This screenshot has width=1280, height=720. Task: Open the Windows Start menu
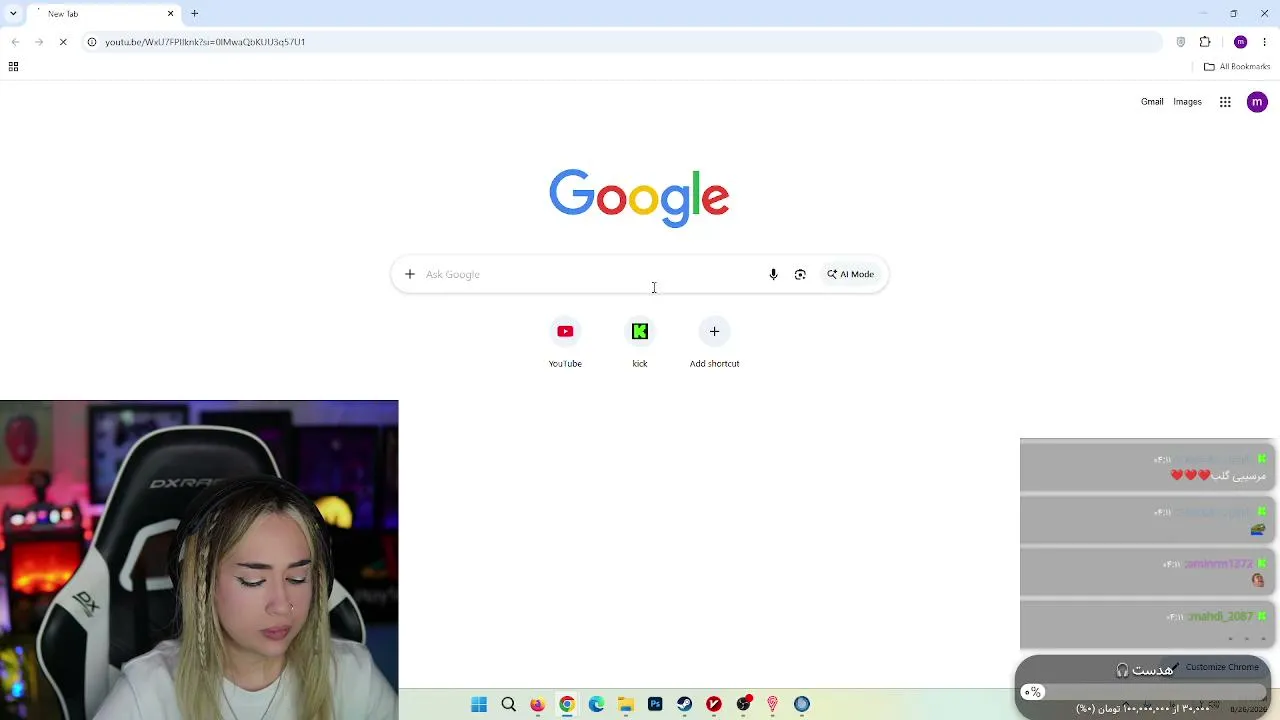tap(479, 704)
